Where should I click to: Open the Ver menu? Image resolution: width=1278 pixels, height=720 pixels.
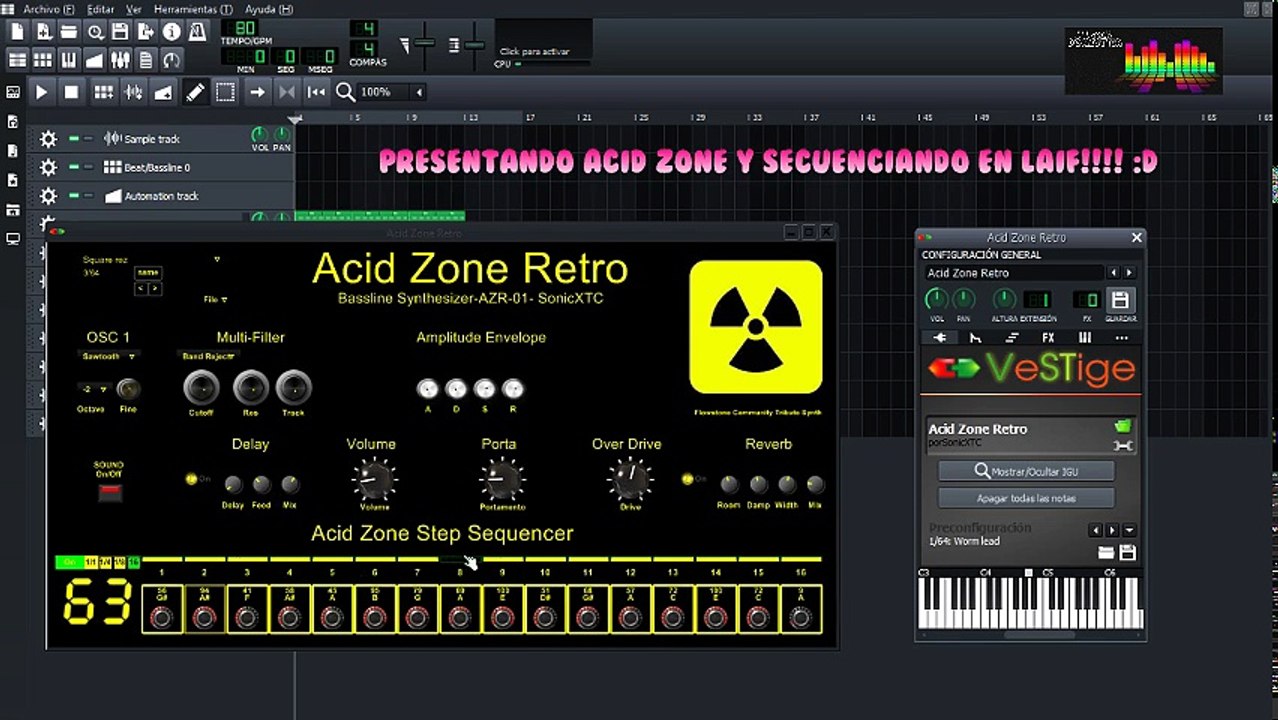[x=133, y=9]
